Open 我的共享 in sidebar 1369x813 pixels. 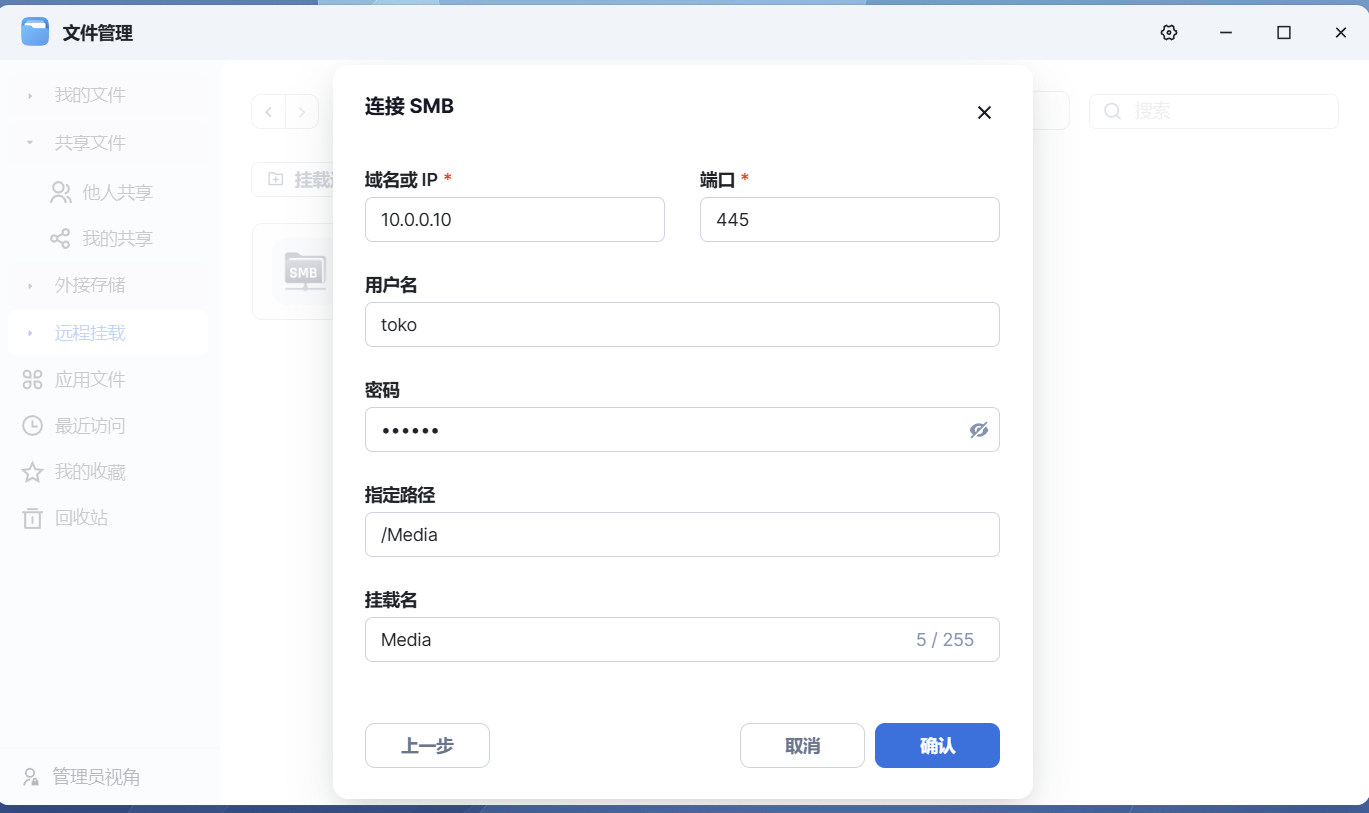[117, 239]
